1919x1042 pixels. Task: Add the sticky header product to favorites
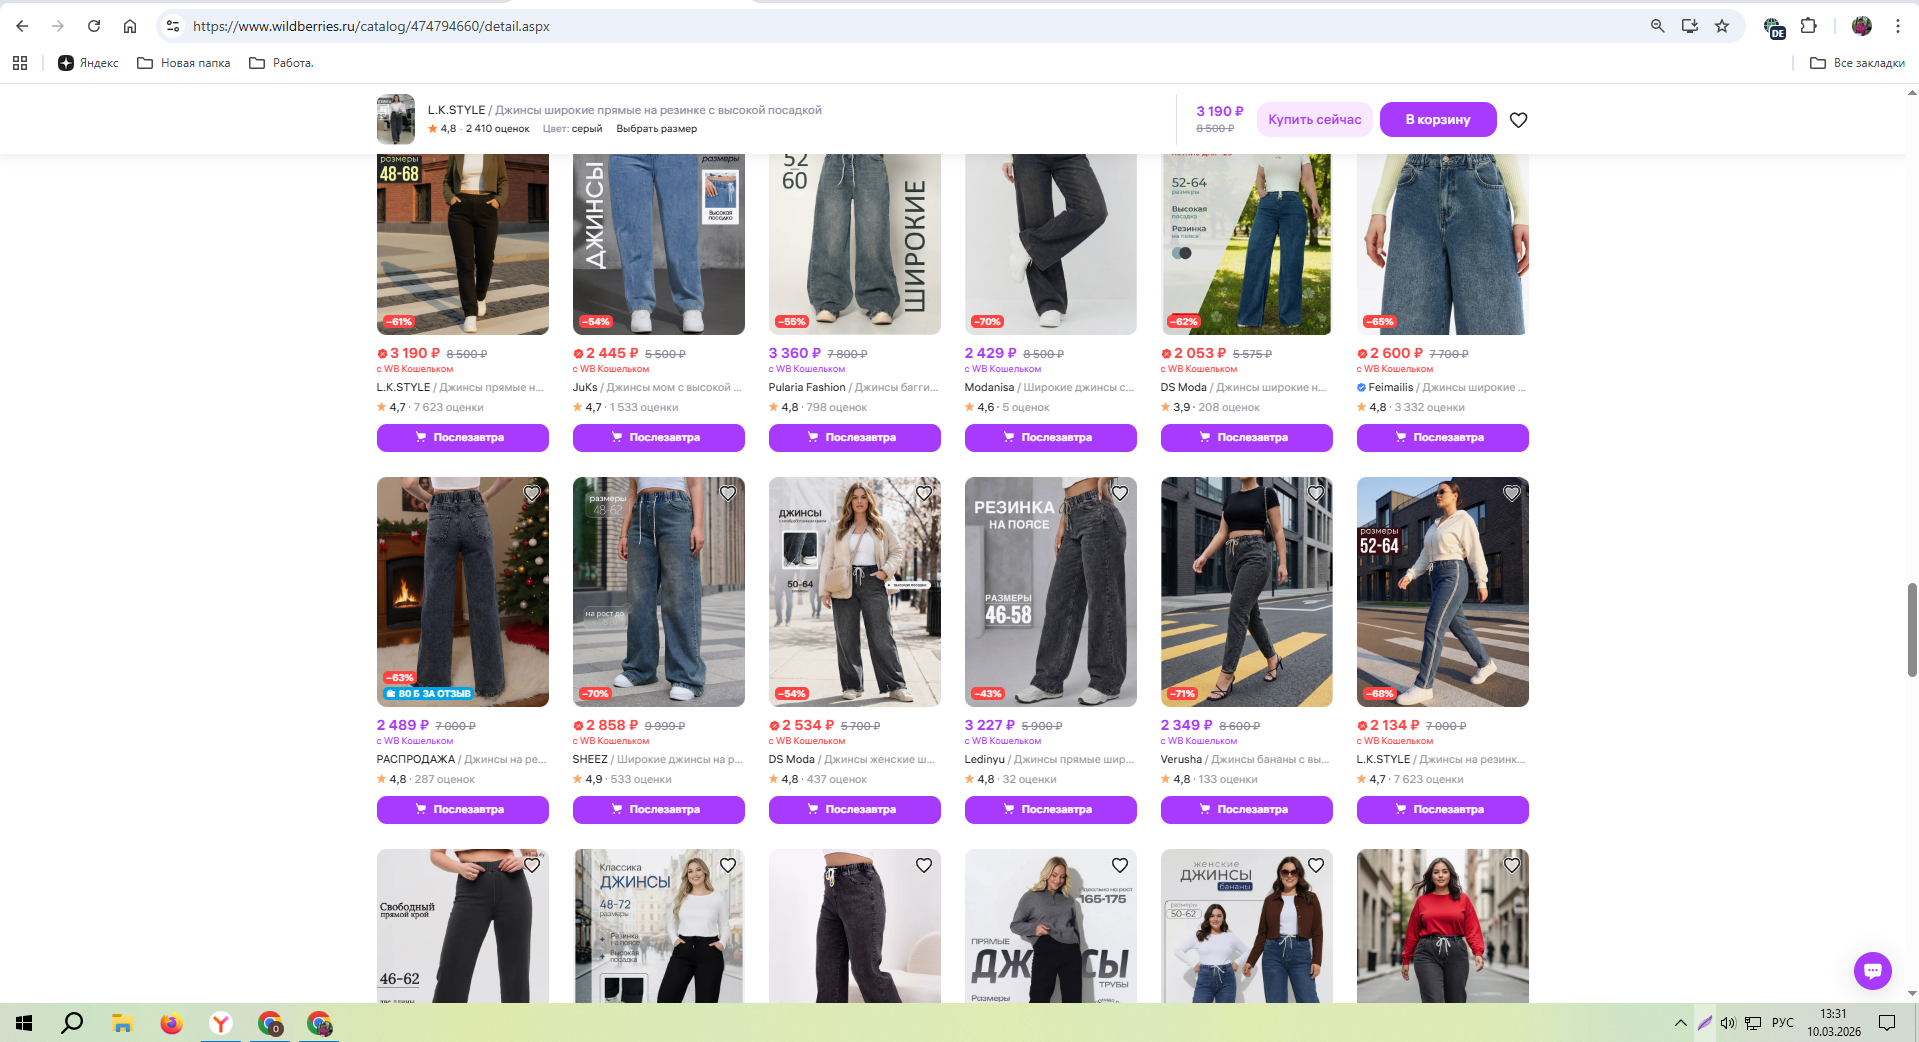click(1518, 120)
